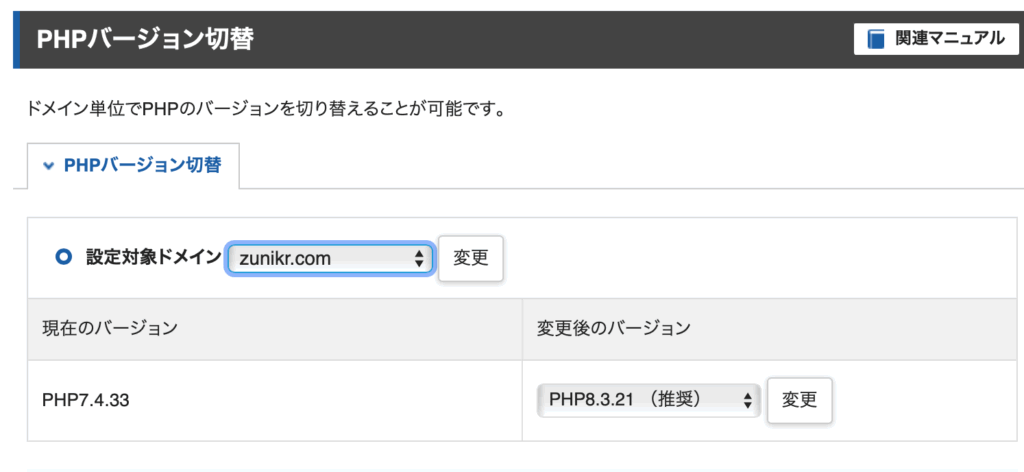The width and height of the screenshot is (1024, 472).
Task: Click the chevron icon on PHPバージョン切替 tab
Action: point(47,166)
